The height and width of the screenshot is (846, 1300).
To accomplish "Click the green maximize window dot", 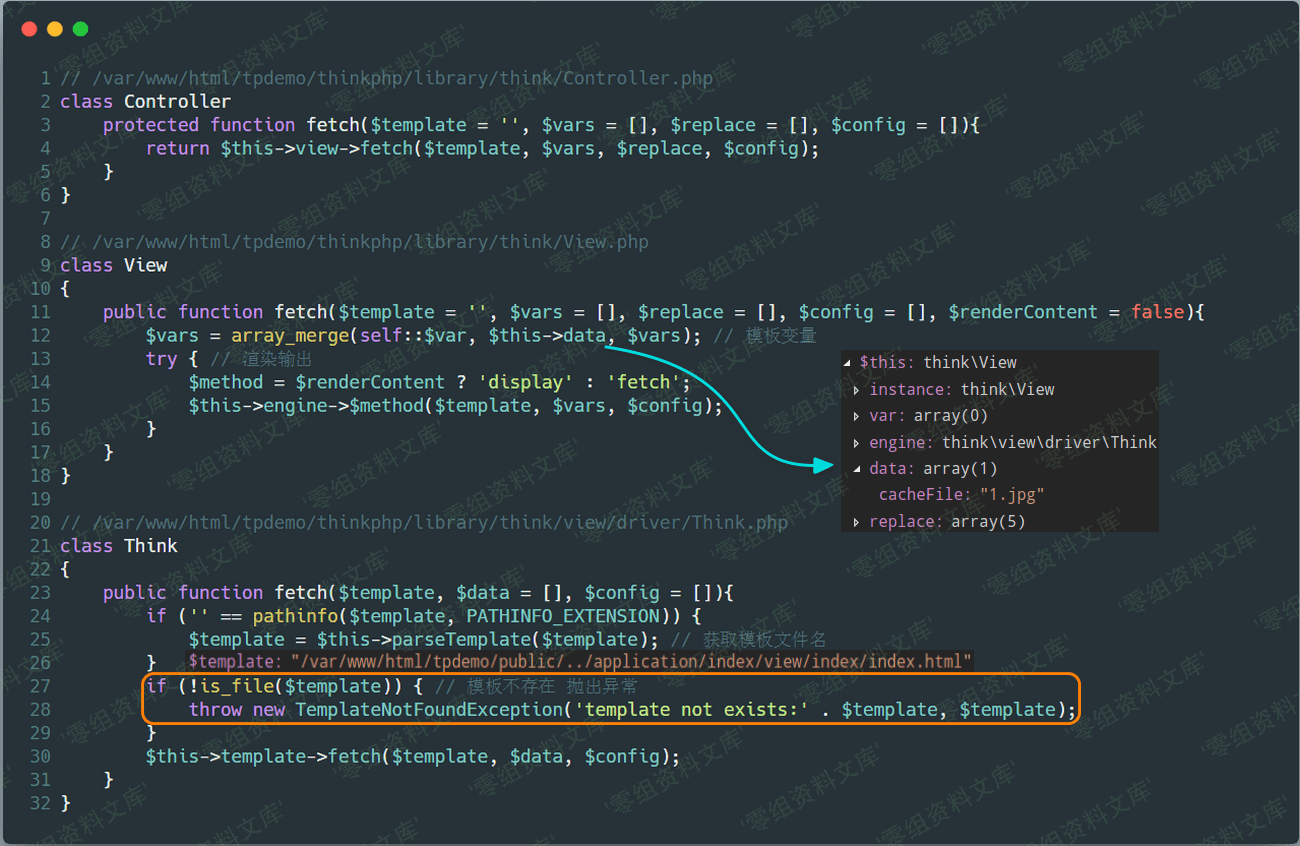I will click(x=81, y=29).
